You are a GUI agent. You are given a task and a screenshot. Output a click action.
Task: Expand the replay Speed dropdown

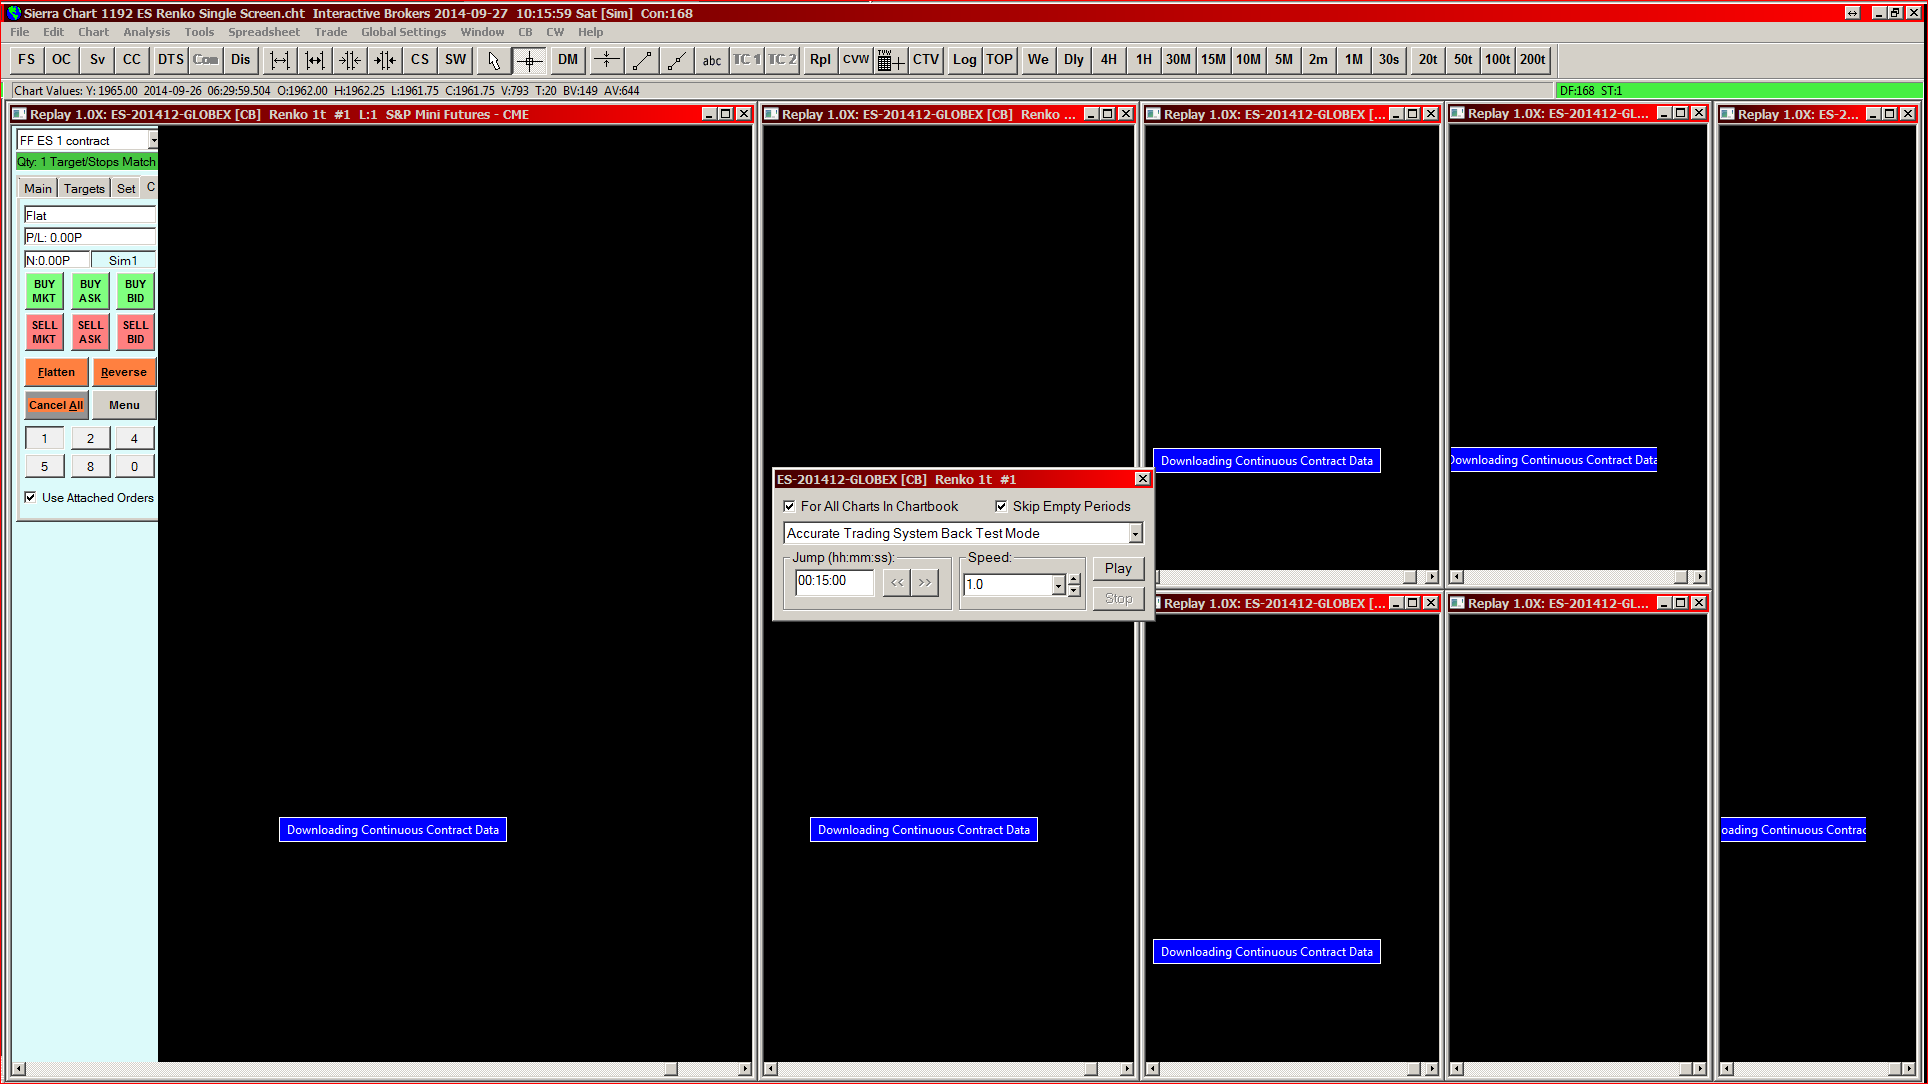click(1058, 585)
